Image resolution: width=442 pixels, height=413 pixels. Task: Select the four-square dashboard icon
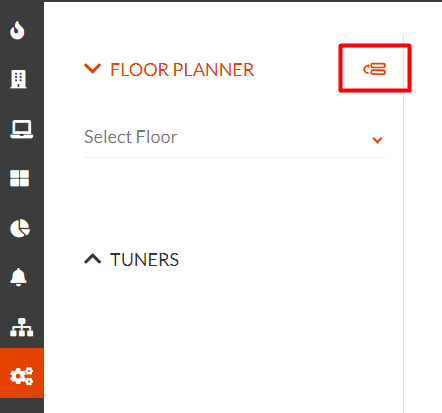(19, 178)
